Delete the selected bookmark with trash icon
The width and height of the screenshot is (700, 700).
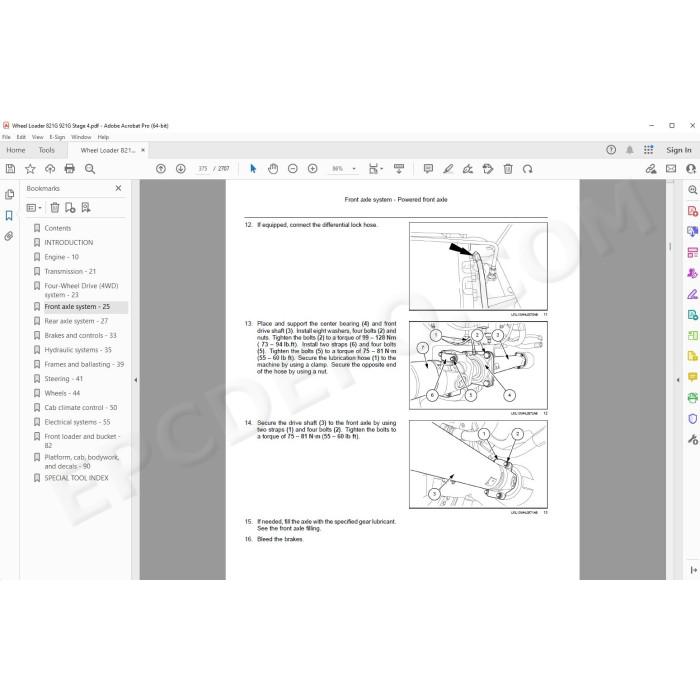click(x=55, y=208)
